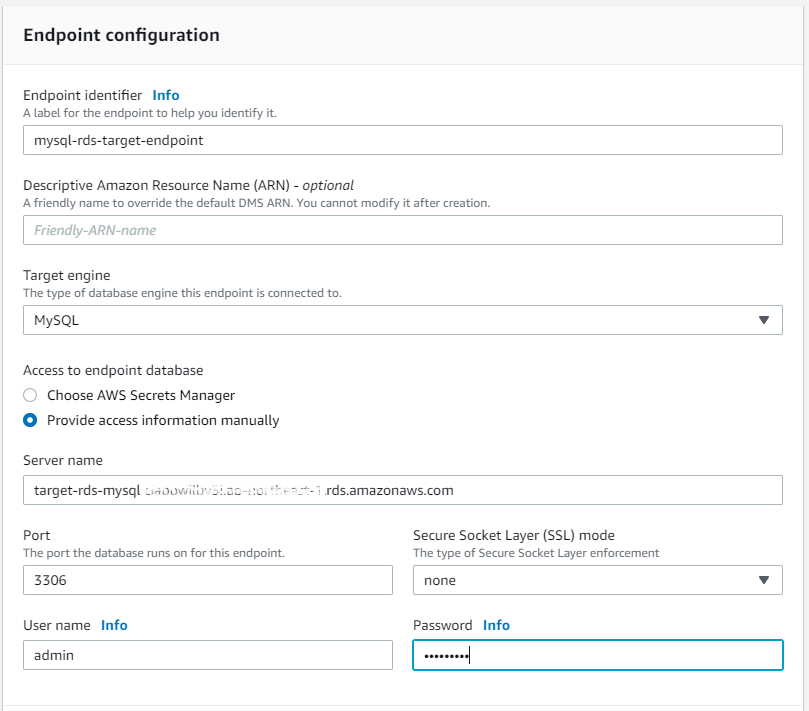
Task: Click the Target engine dropdown caret arrow
Action: pos(763,320)
